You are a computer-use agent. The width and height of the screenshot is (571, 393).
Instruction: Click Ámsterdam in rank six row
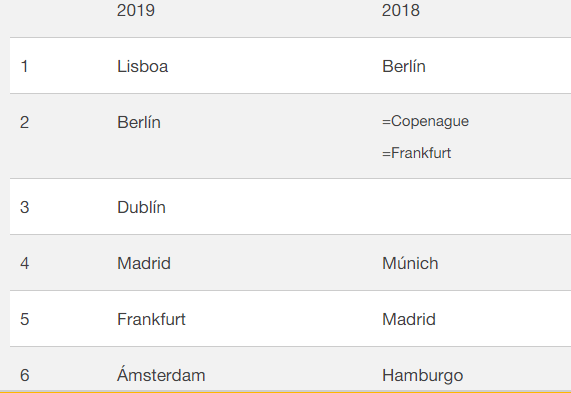pos(161,374)
